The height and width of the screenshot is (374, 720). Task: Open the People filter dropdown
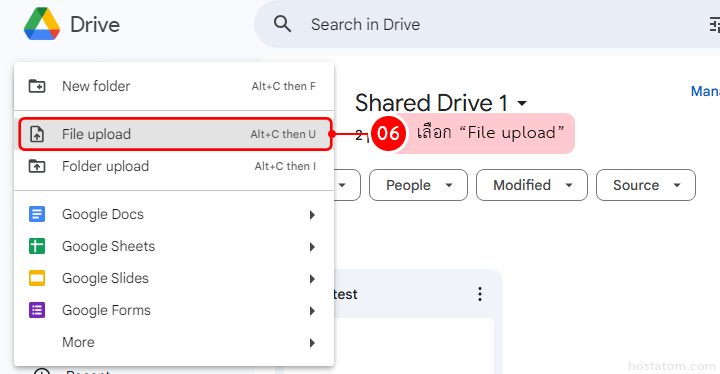tap(418, 185)
